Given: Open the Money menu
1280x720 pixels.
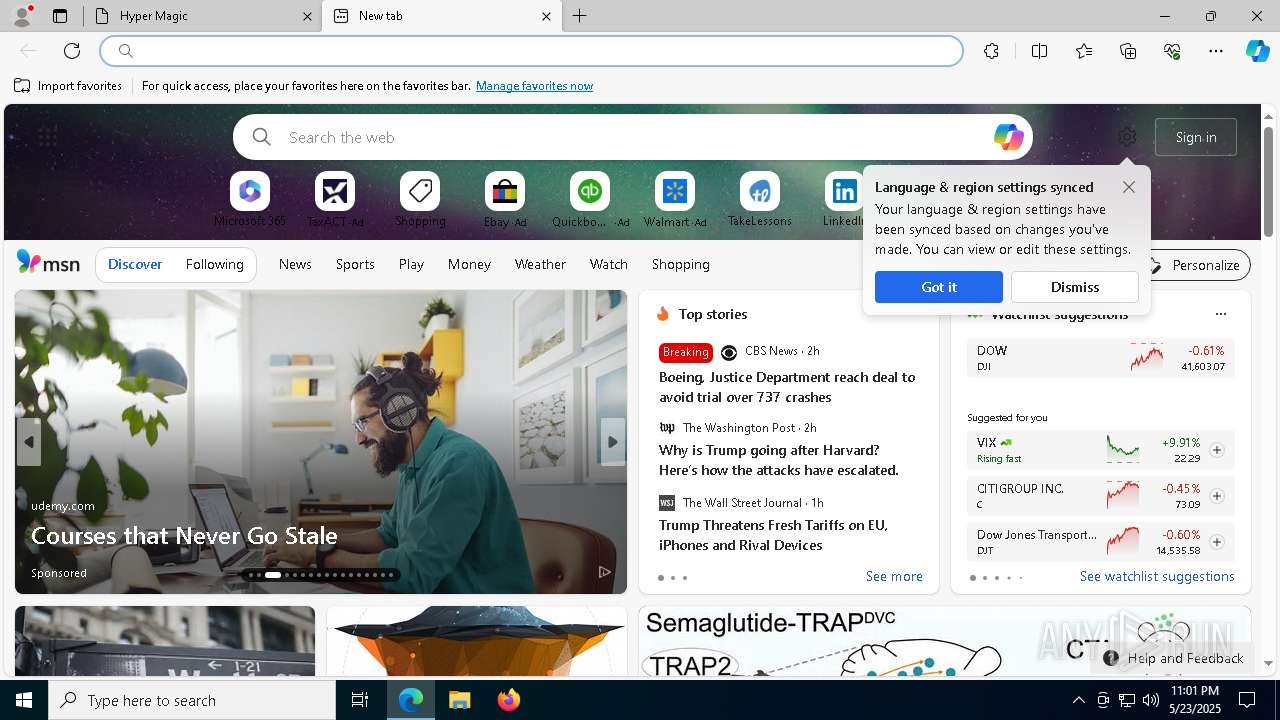Looking at the screenshot, I should pyautogui.click(x=469, y=264).
